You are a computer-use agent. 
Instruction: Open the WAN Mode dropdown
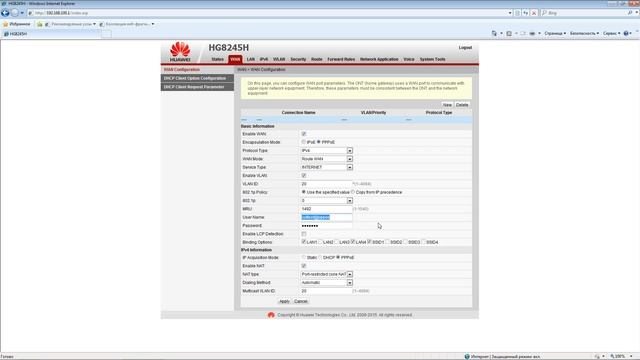click(327, 159)
